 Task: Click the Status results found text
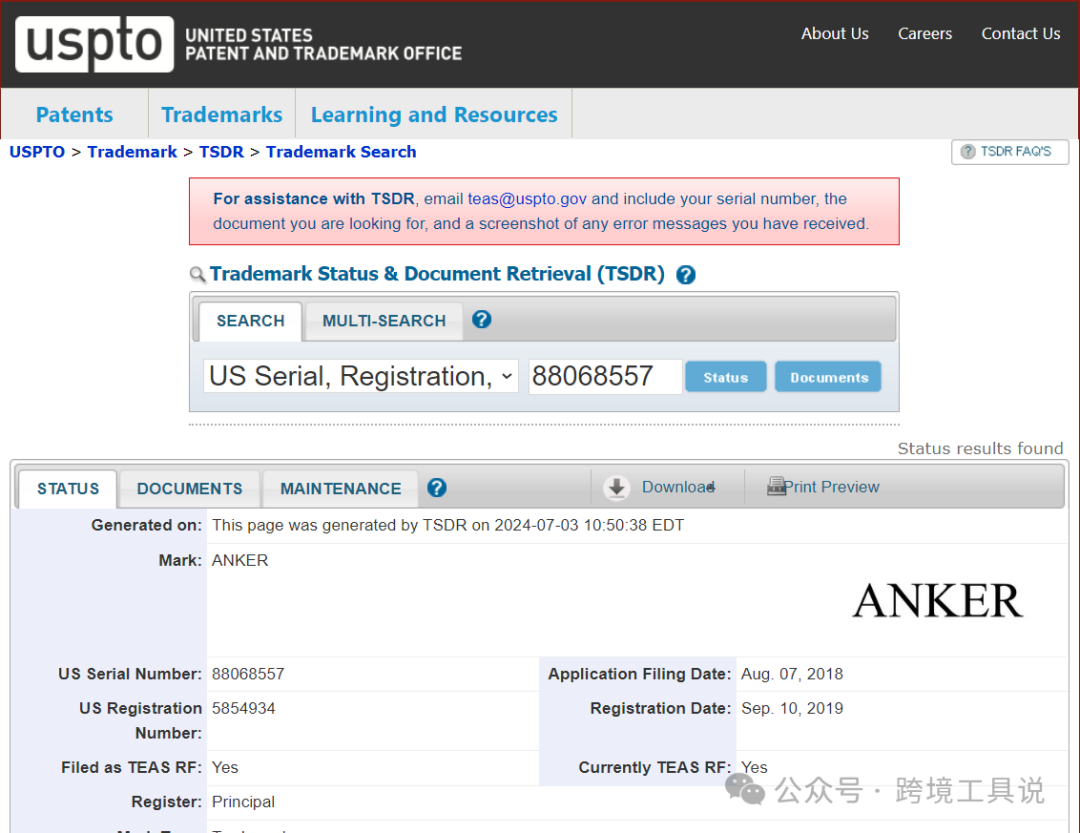[x=980, y=449]
